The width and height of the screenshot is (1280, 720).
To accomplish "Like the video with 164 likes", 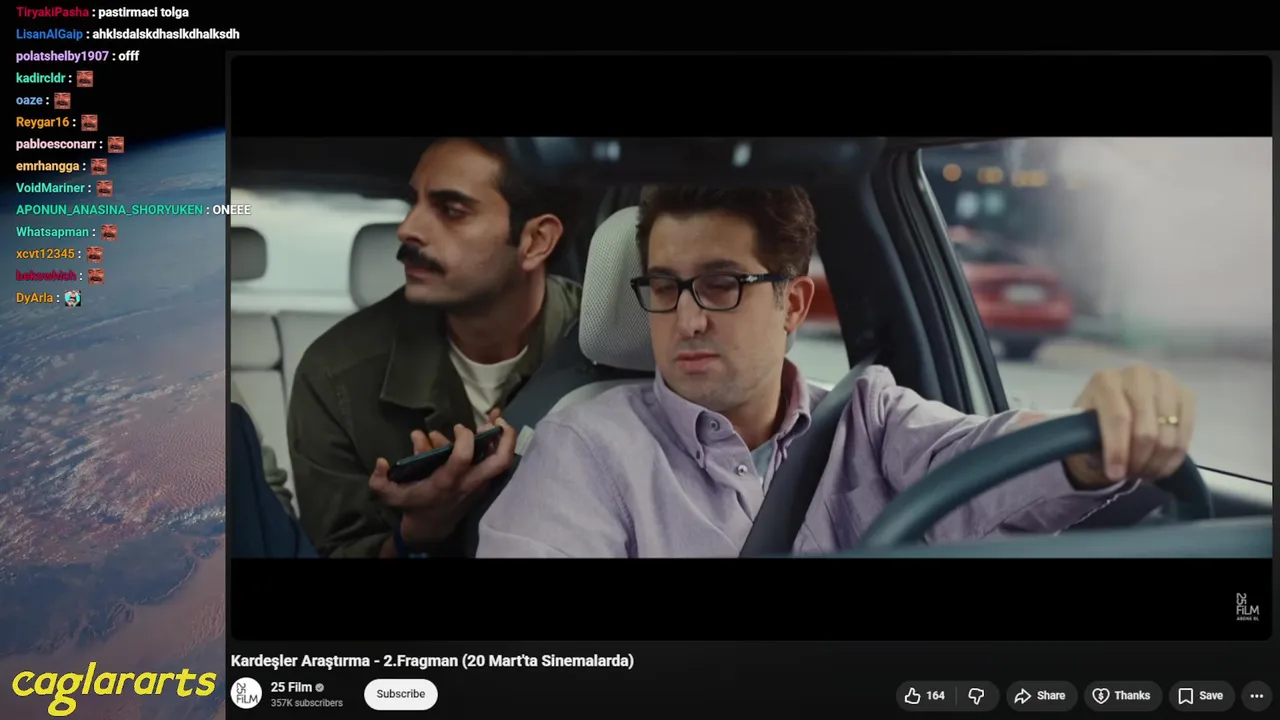I will (924, 696).
